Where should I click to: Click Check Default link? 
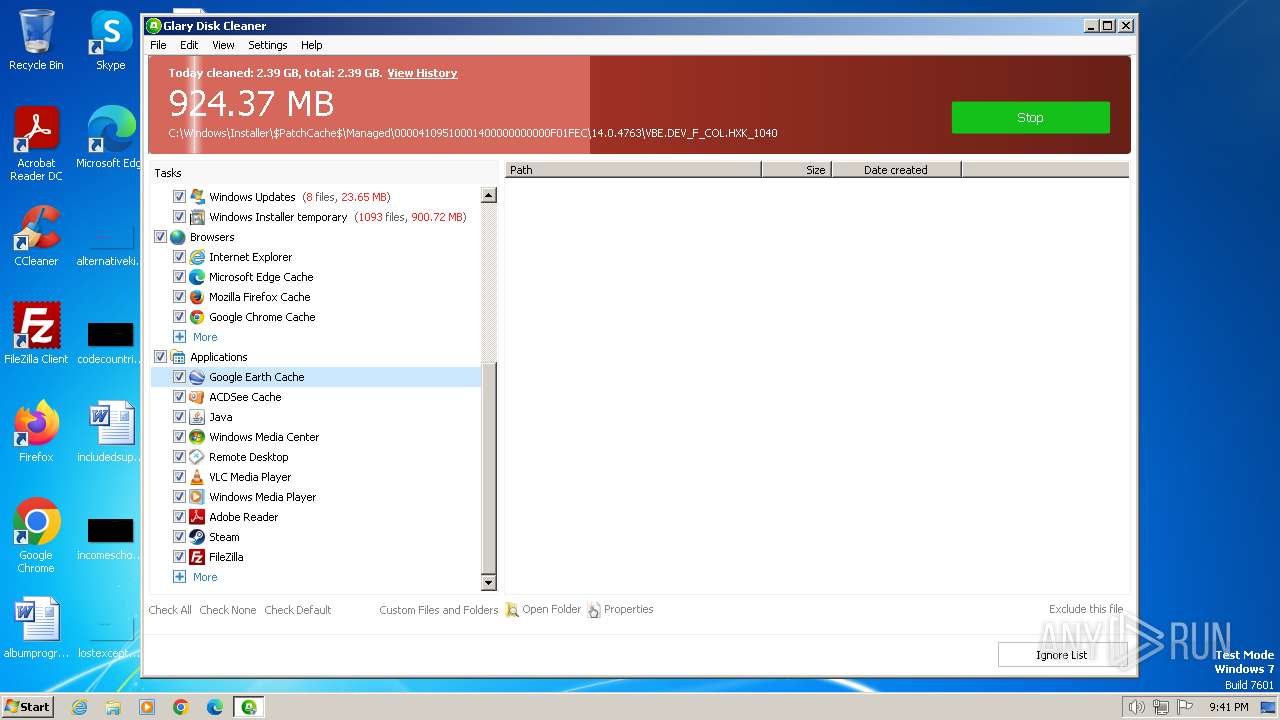pyautogui.click(x=297, y=610)
